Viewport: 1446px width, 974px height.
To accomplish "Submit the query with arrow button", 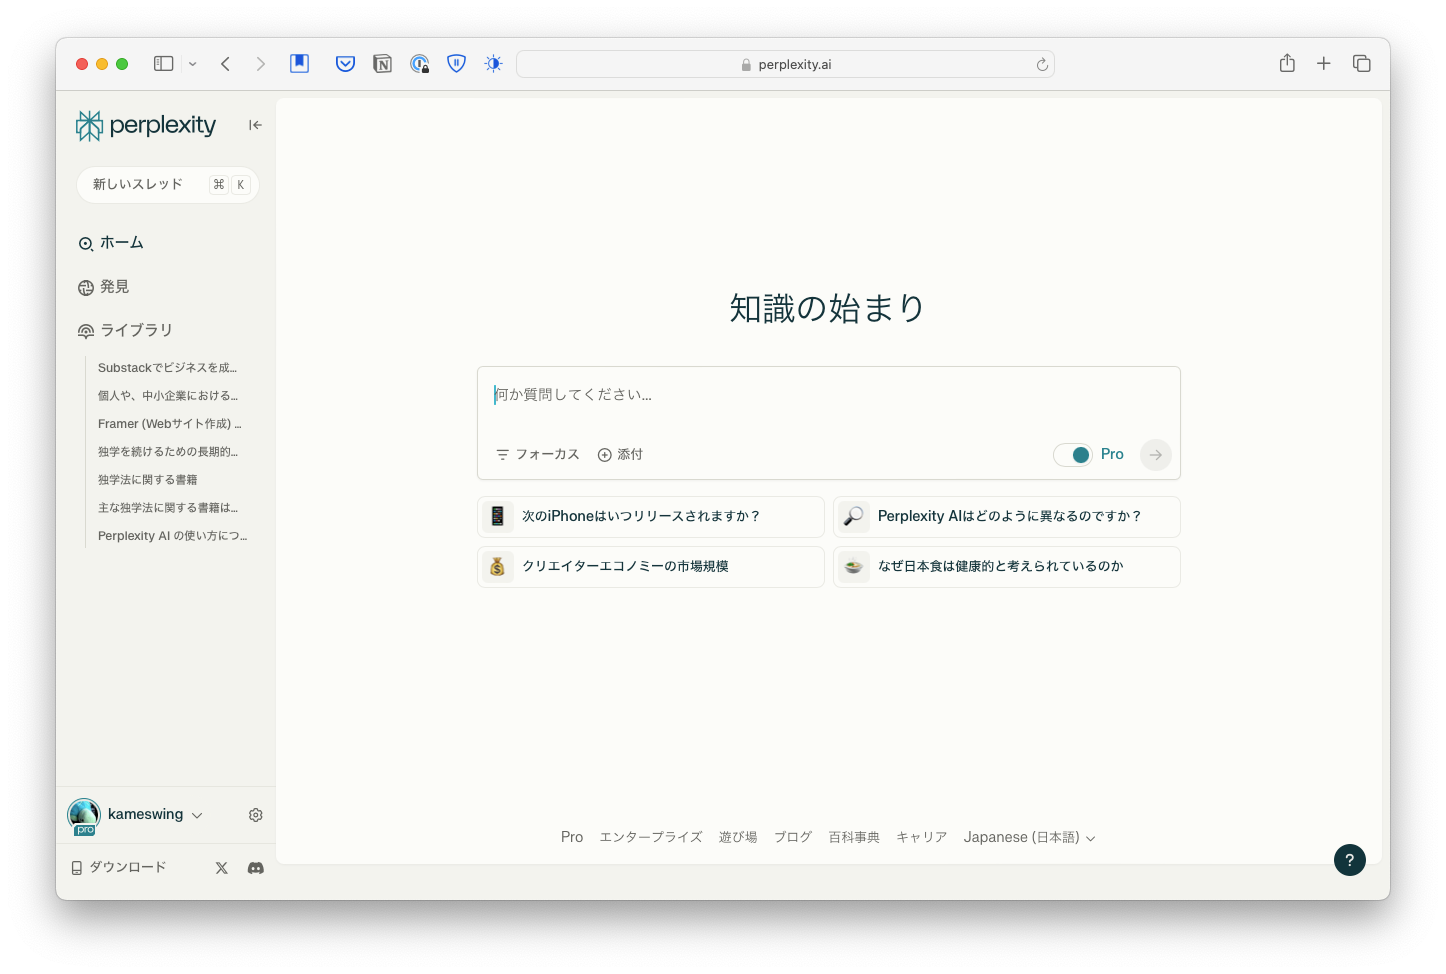I will point(1156,455).
